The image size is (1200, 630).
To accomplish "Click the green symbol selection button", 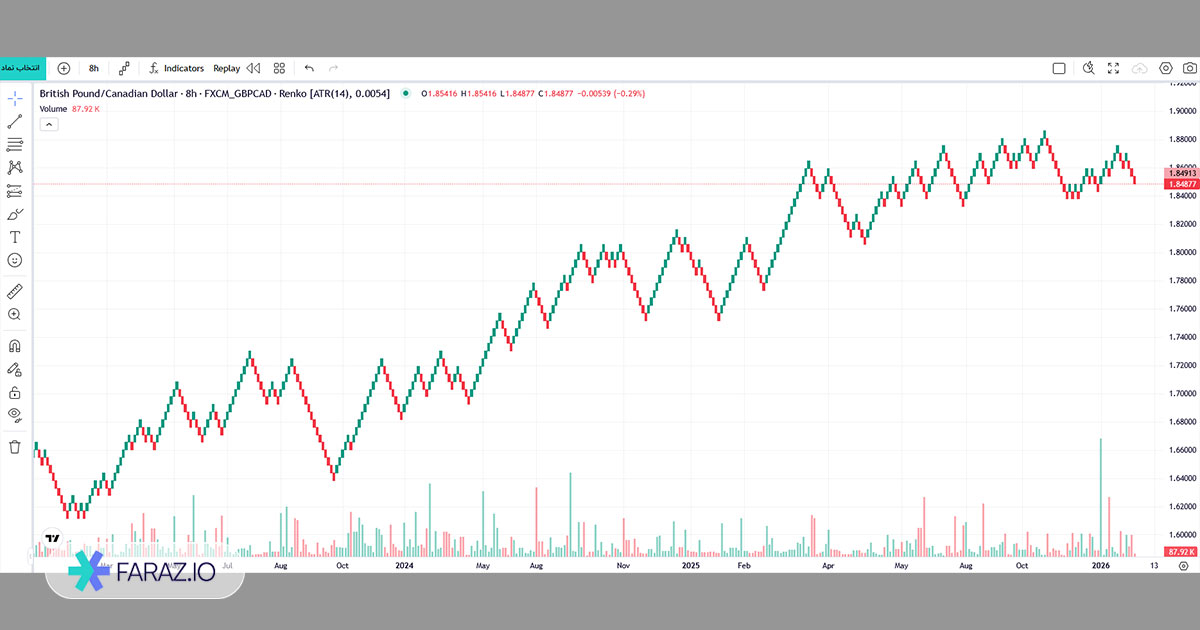I will 22,67.
